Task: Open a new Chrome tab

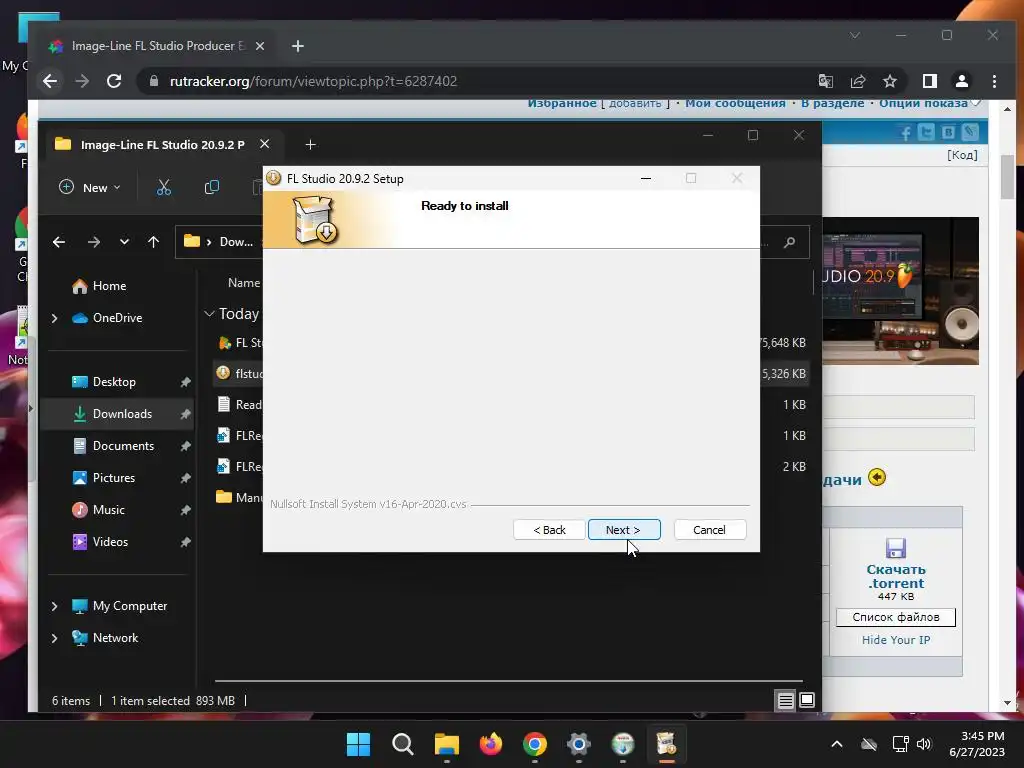Action: click(298, 46)
